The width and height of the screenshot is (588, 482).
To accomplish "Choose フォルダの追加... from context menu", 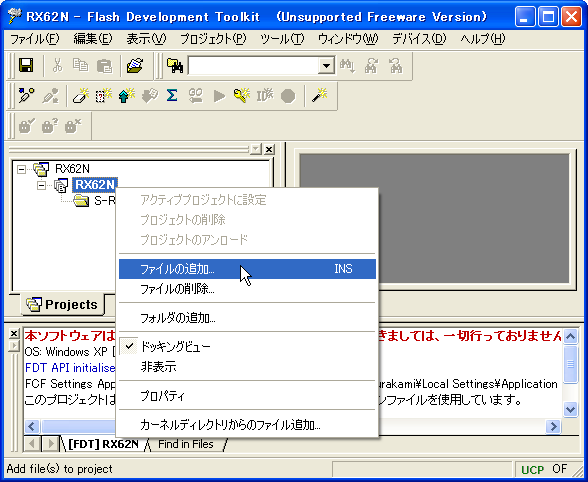I will click(247, 318).
